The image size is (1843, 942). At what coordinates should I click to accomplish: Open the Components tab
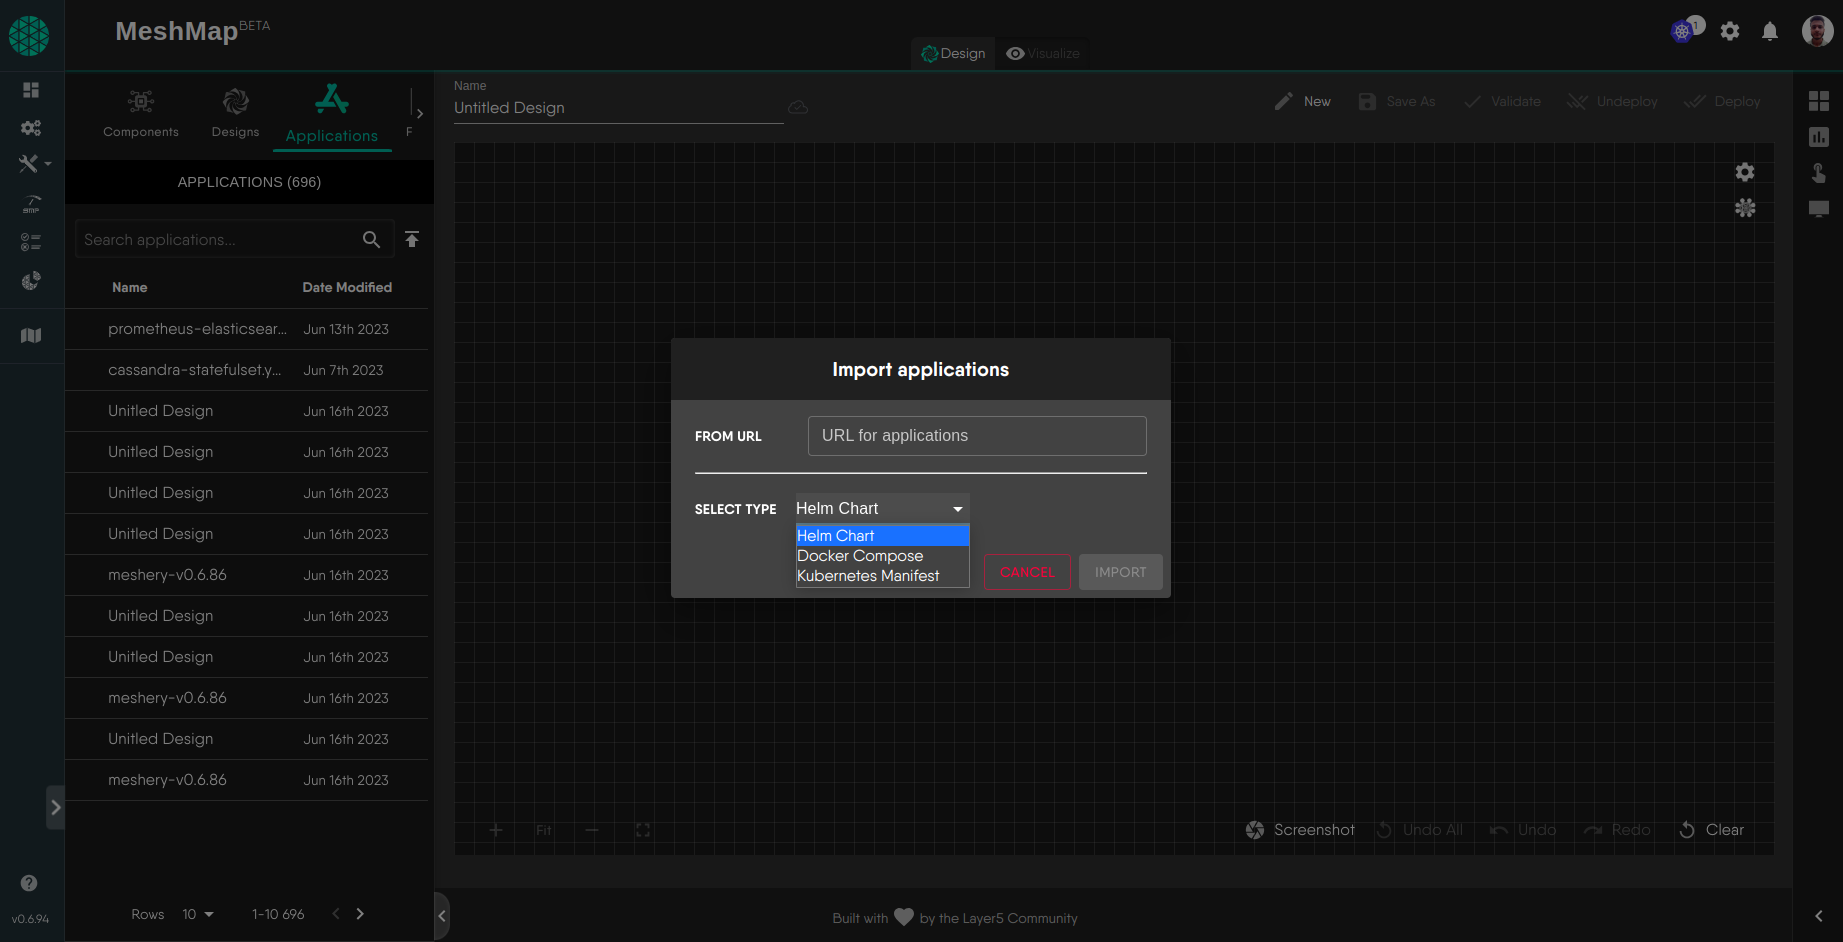click(x=140, y=114)
